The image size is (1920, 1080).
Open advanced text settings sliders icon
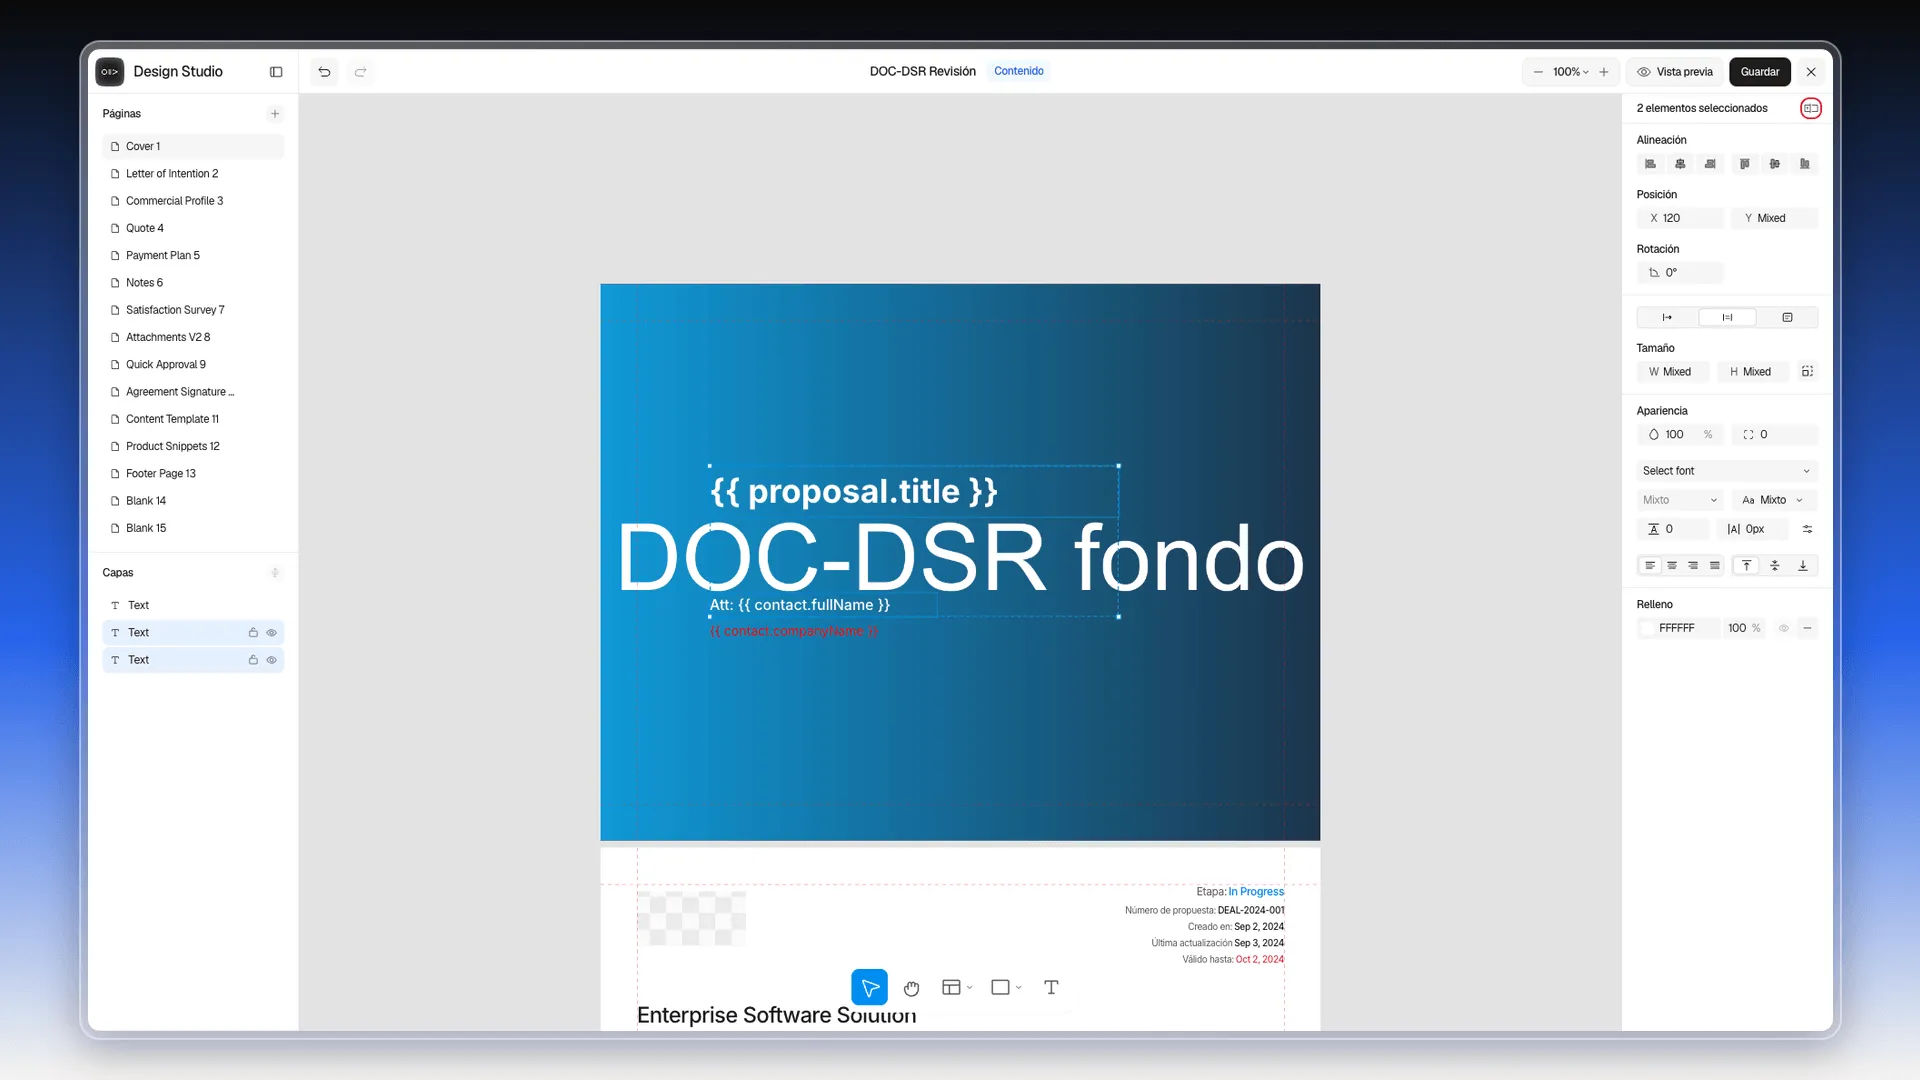tap(1807, 529)
